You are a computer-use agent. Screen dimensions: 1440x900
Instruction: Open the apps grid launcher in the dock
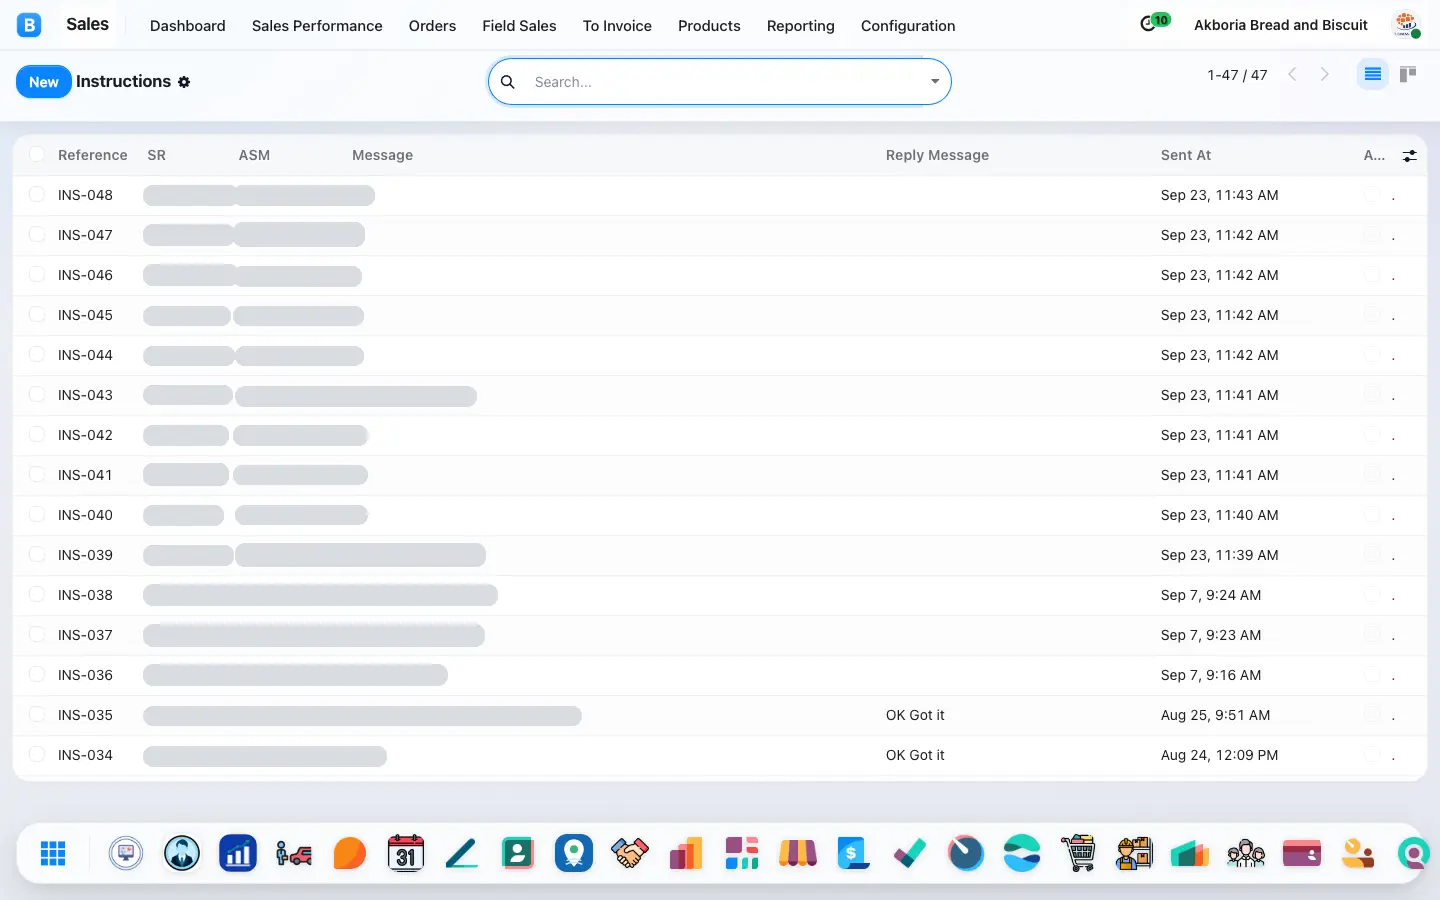[x=53, y=853]
